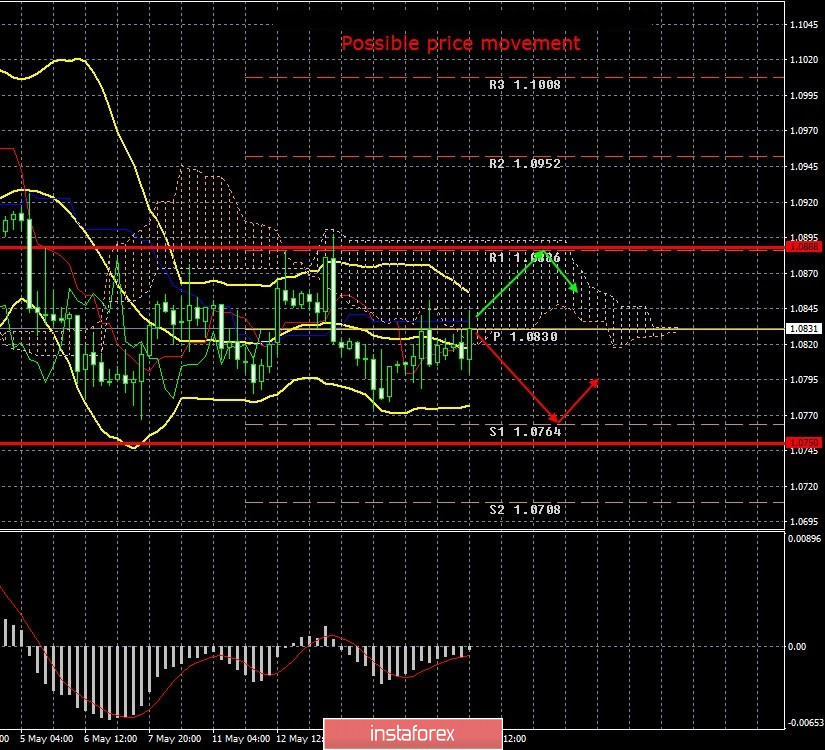Click the -0.00653 indicator scale value
The width and height of the screenshot is (825, 750).
tap(804, 723)
